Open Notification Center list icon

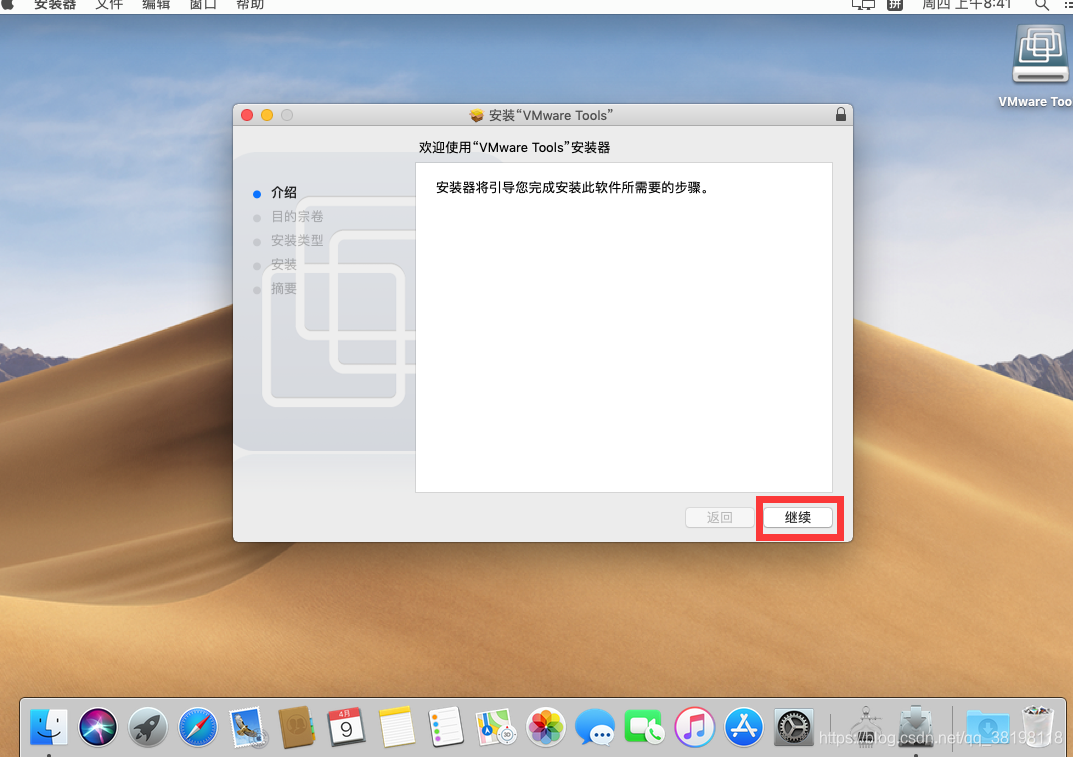tap(1068, 5)
